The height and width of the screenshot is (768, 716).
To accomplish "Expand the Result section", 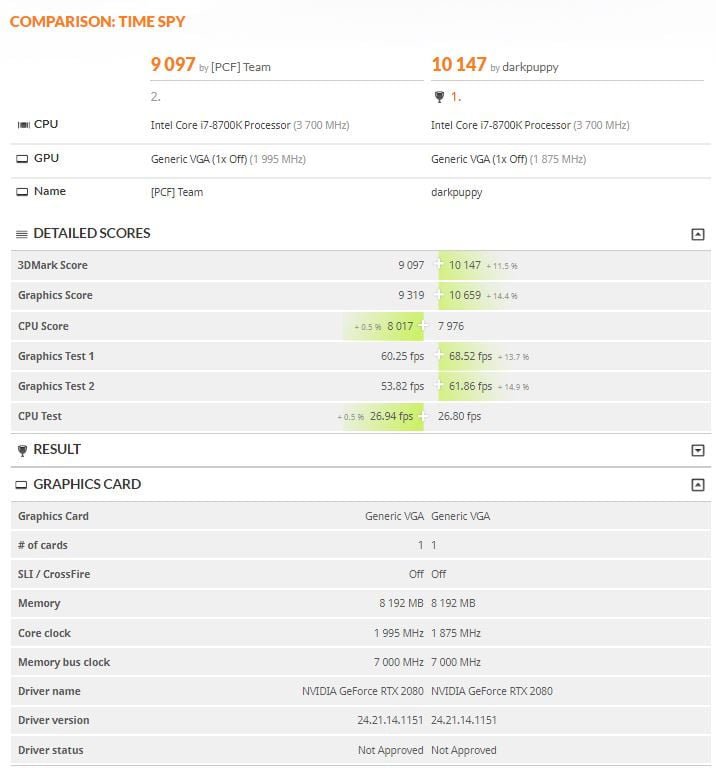I will [697, 450].
